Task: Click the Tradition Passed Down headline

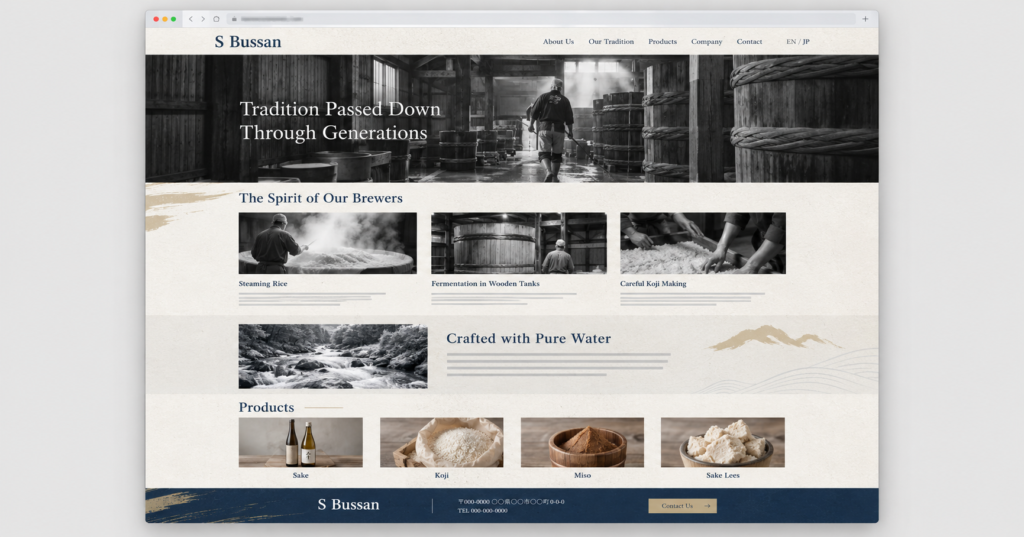Action: 340,121
